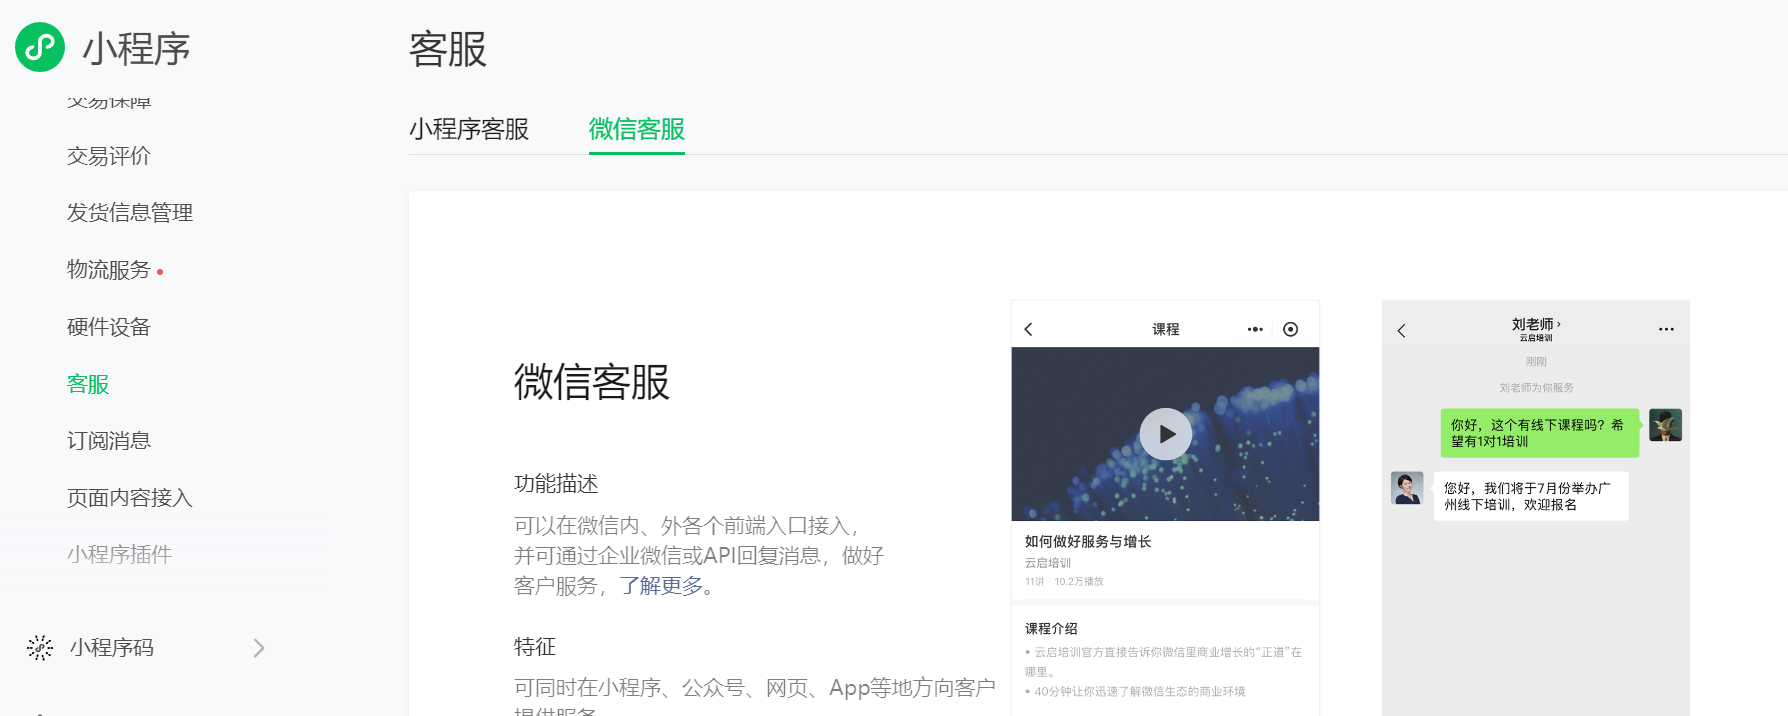Click the 云启培训 label under the course title
This screenshot has height=716, width=1788.
tap(1047, 563)
